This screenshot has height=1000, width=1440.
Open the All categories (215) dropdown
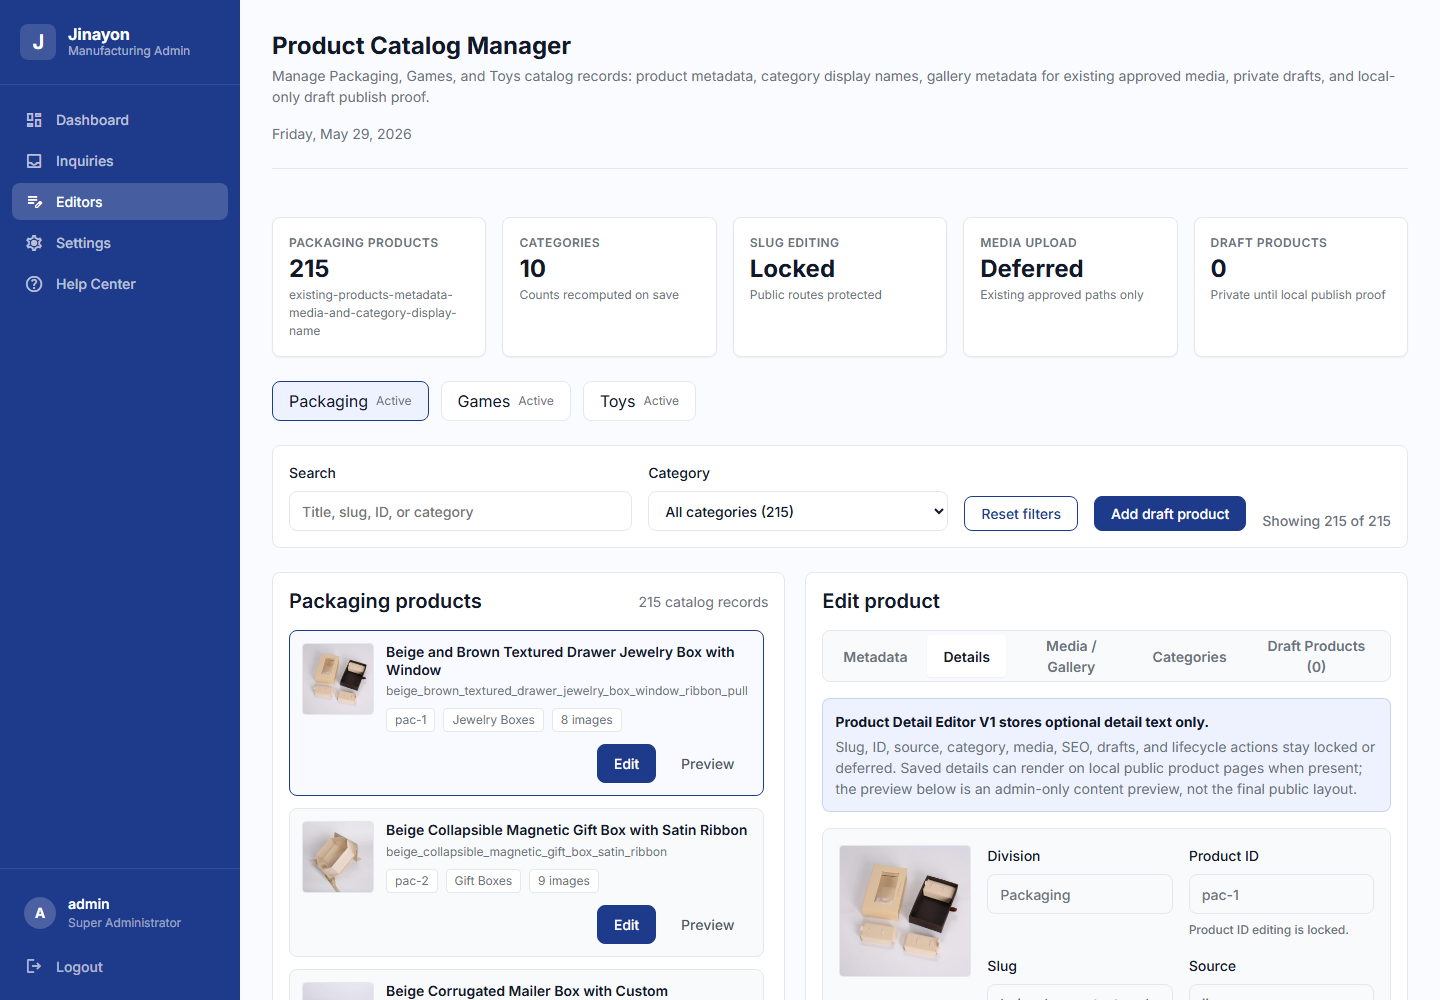[798, 511]
